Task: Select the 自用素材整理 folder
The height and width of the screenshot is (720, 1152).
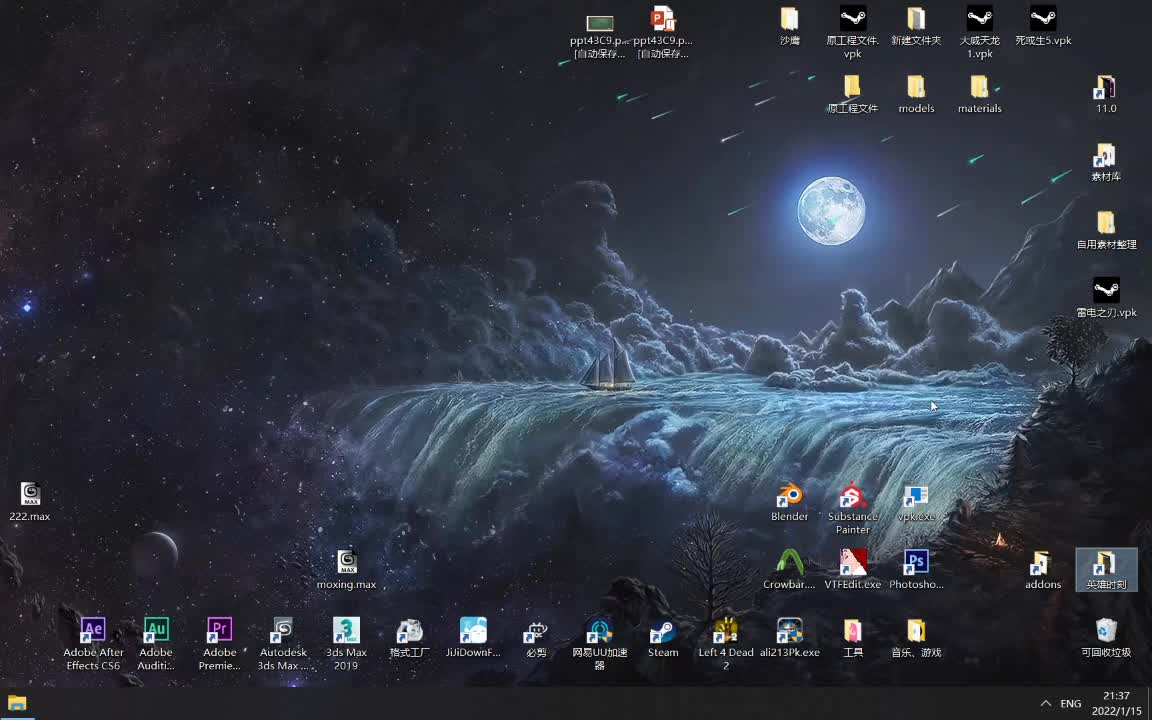Action: (1106, 230)
